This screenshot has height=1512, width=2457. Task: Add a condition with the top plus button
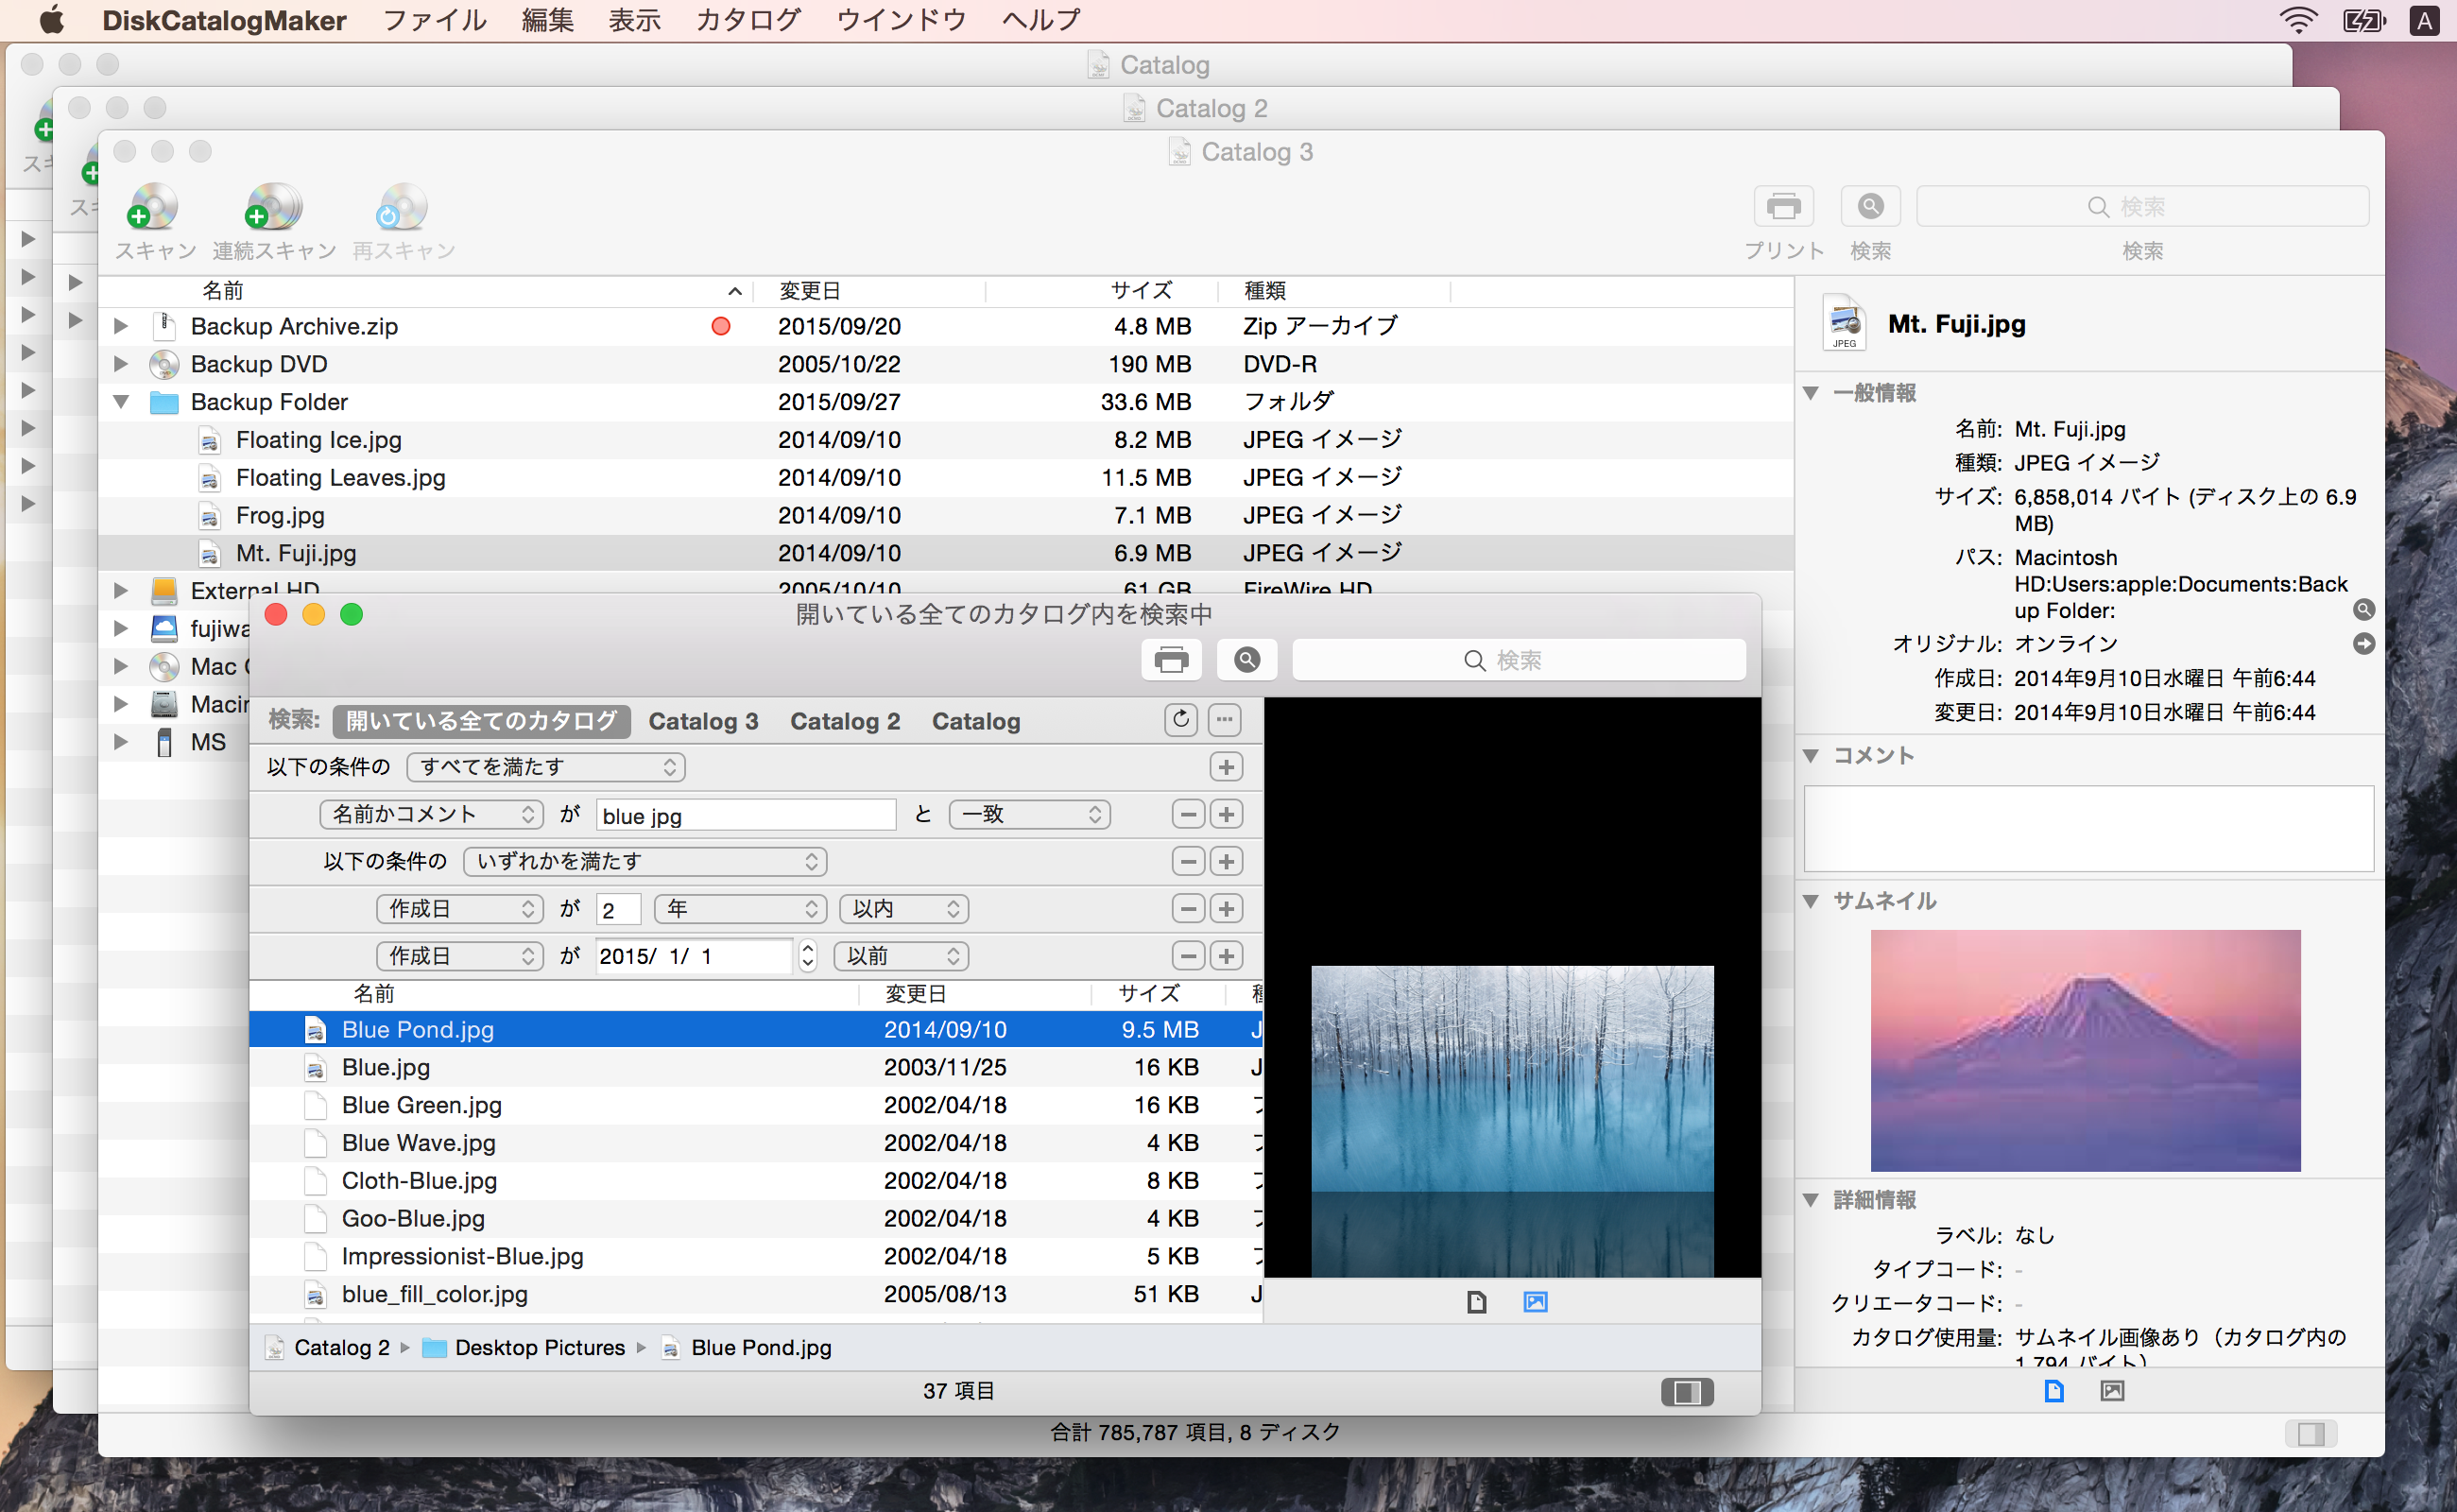[1225, 767]
